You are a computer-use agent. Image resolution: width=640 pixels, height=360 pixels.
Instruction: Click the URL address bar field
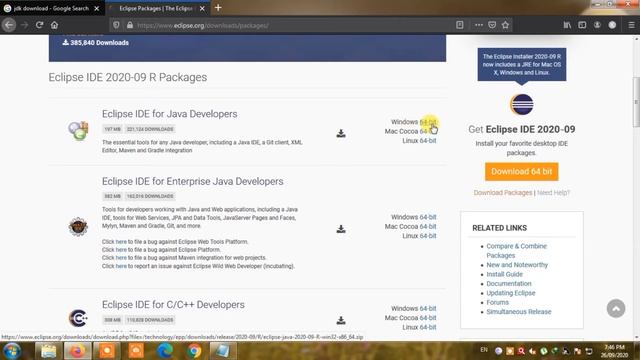tap(286, 25)
